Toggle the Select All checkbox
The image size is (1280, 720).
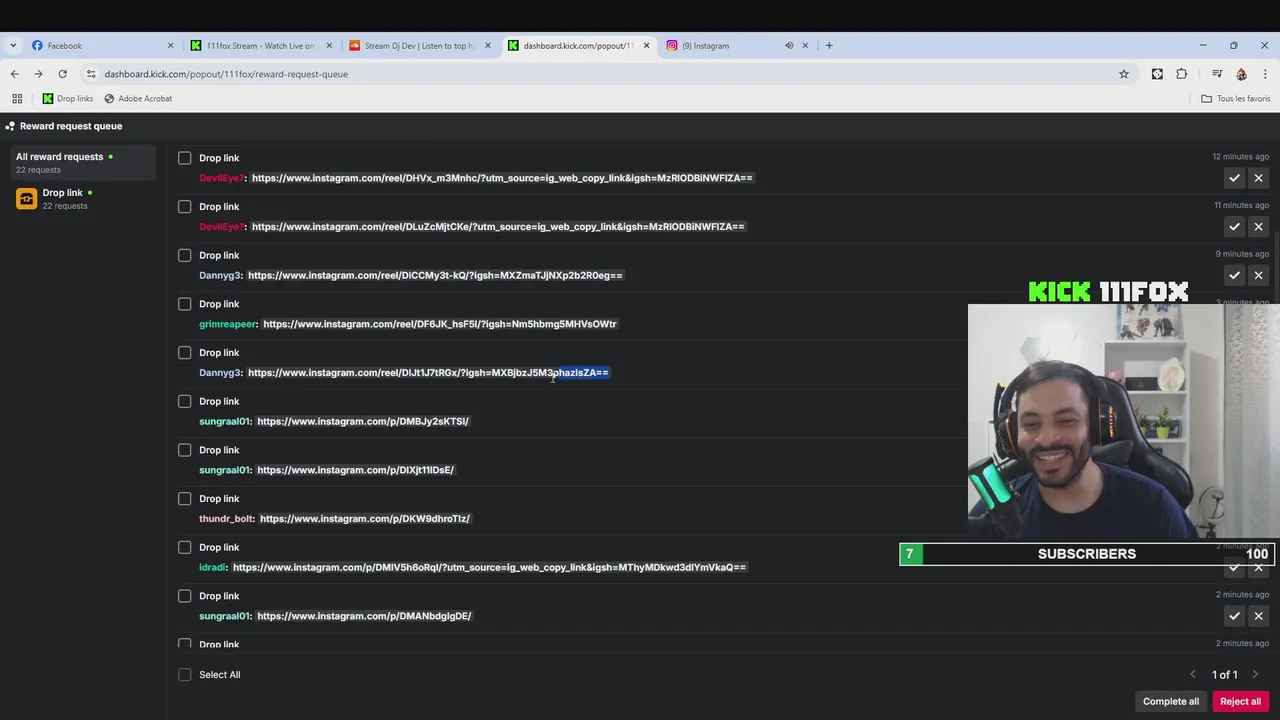[x=185, y=675]
